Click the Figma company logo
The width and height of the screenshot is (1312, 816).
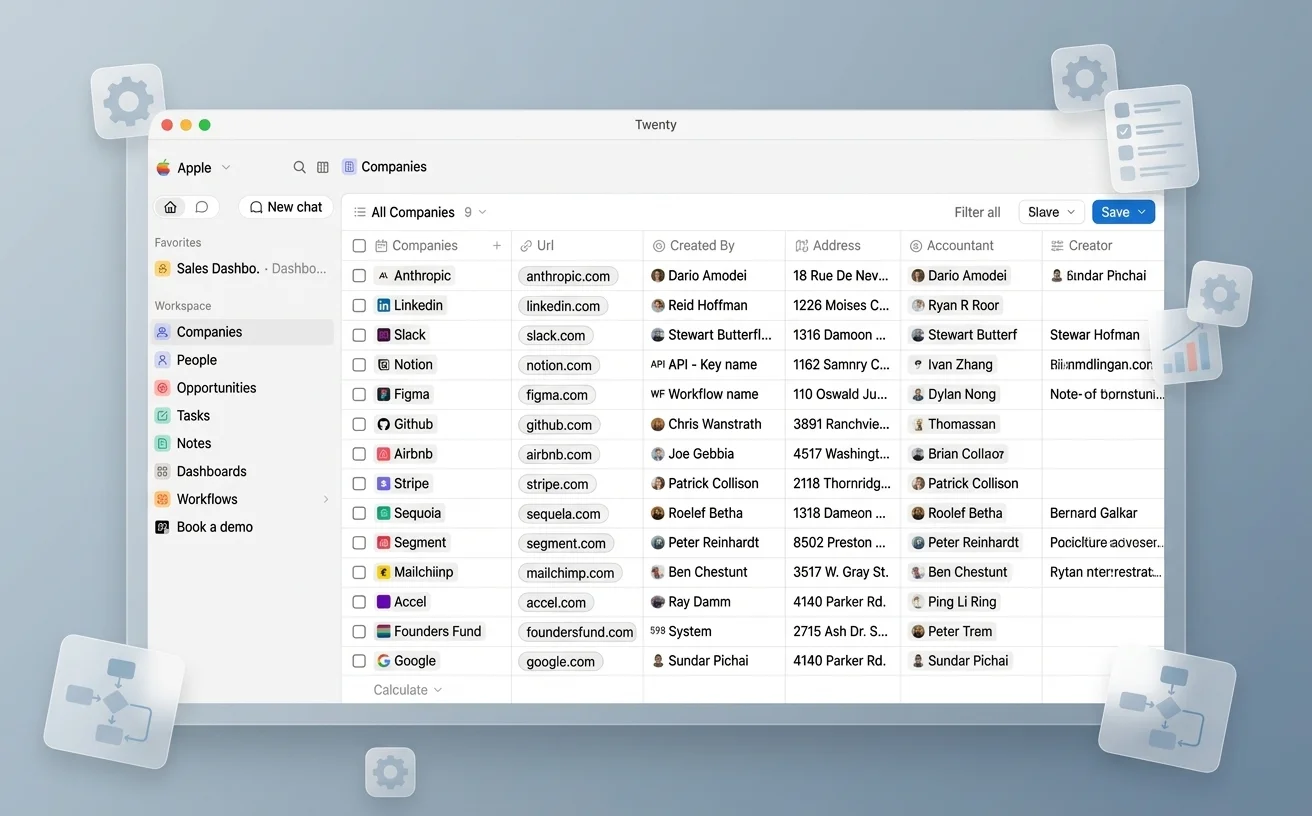pyautogui.click(x=383, y=394)
